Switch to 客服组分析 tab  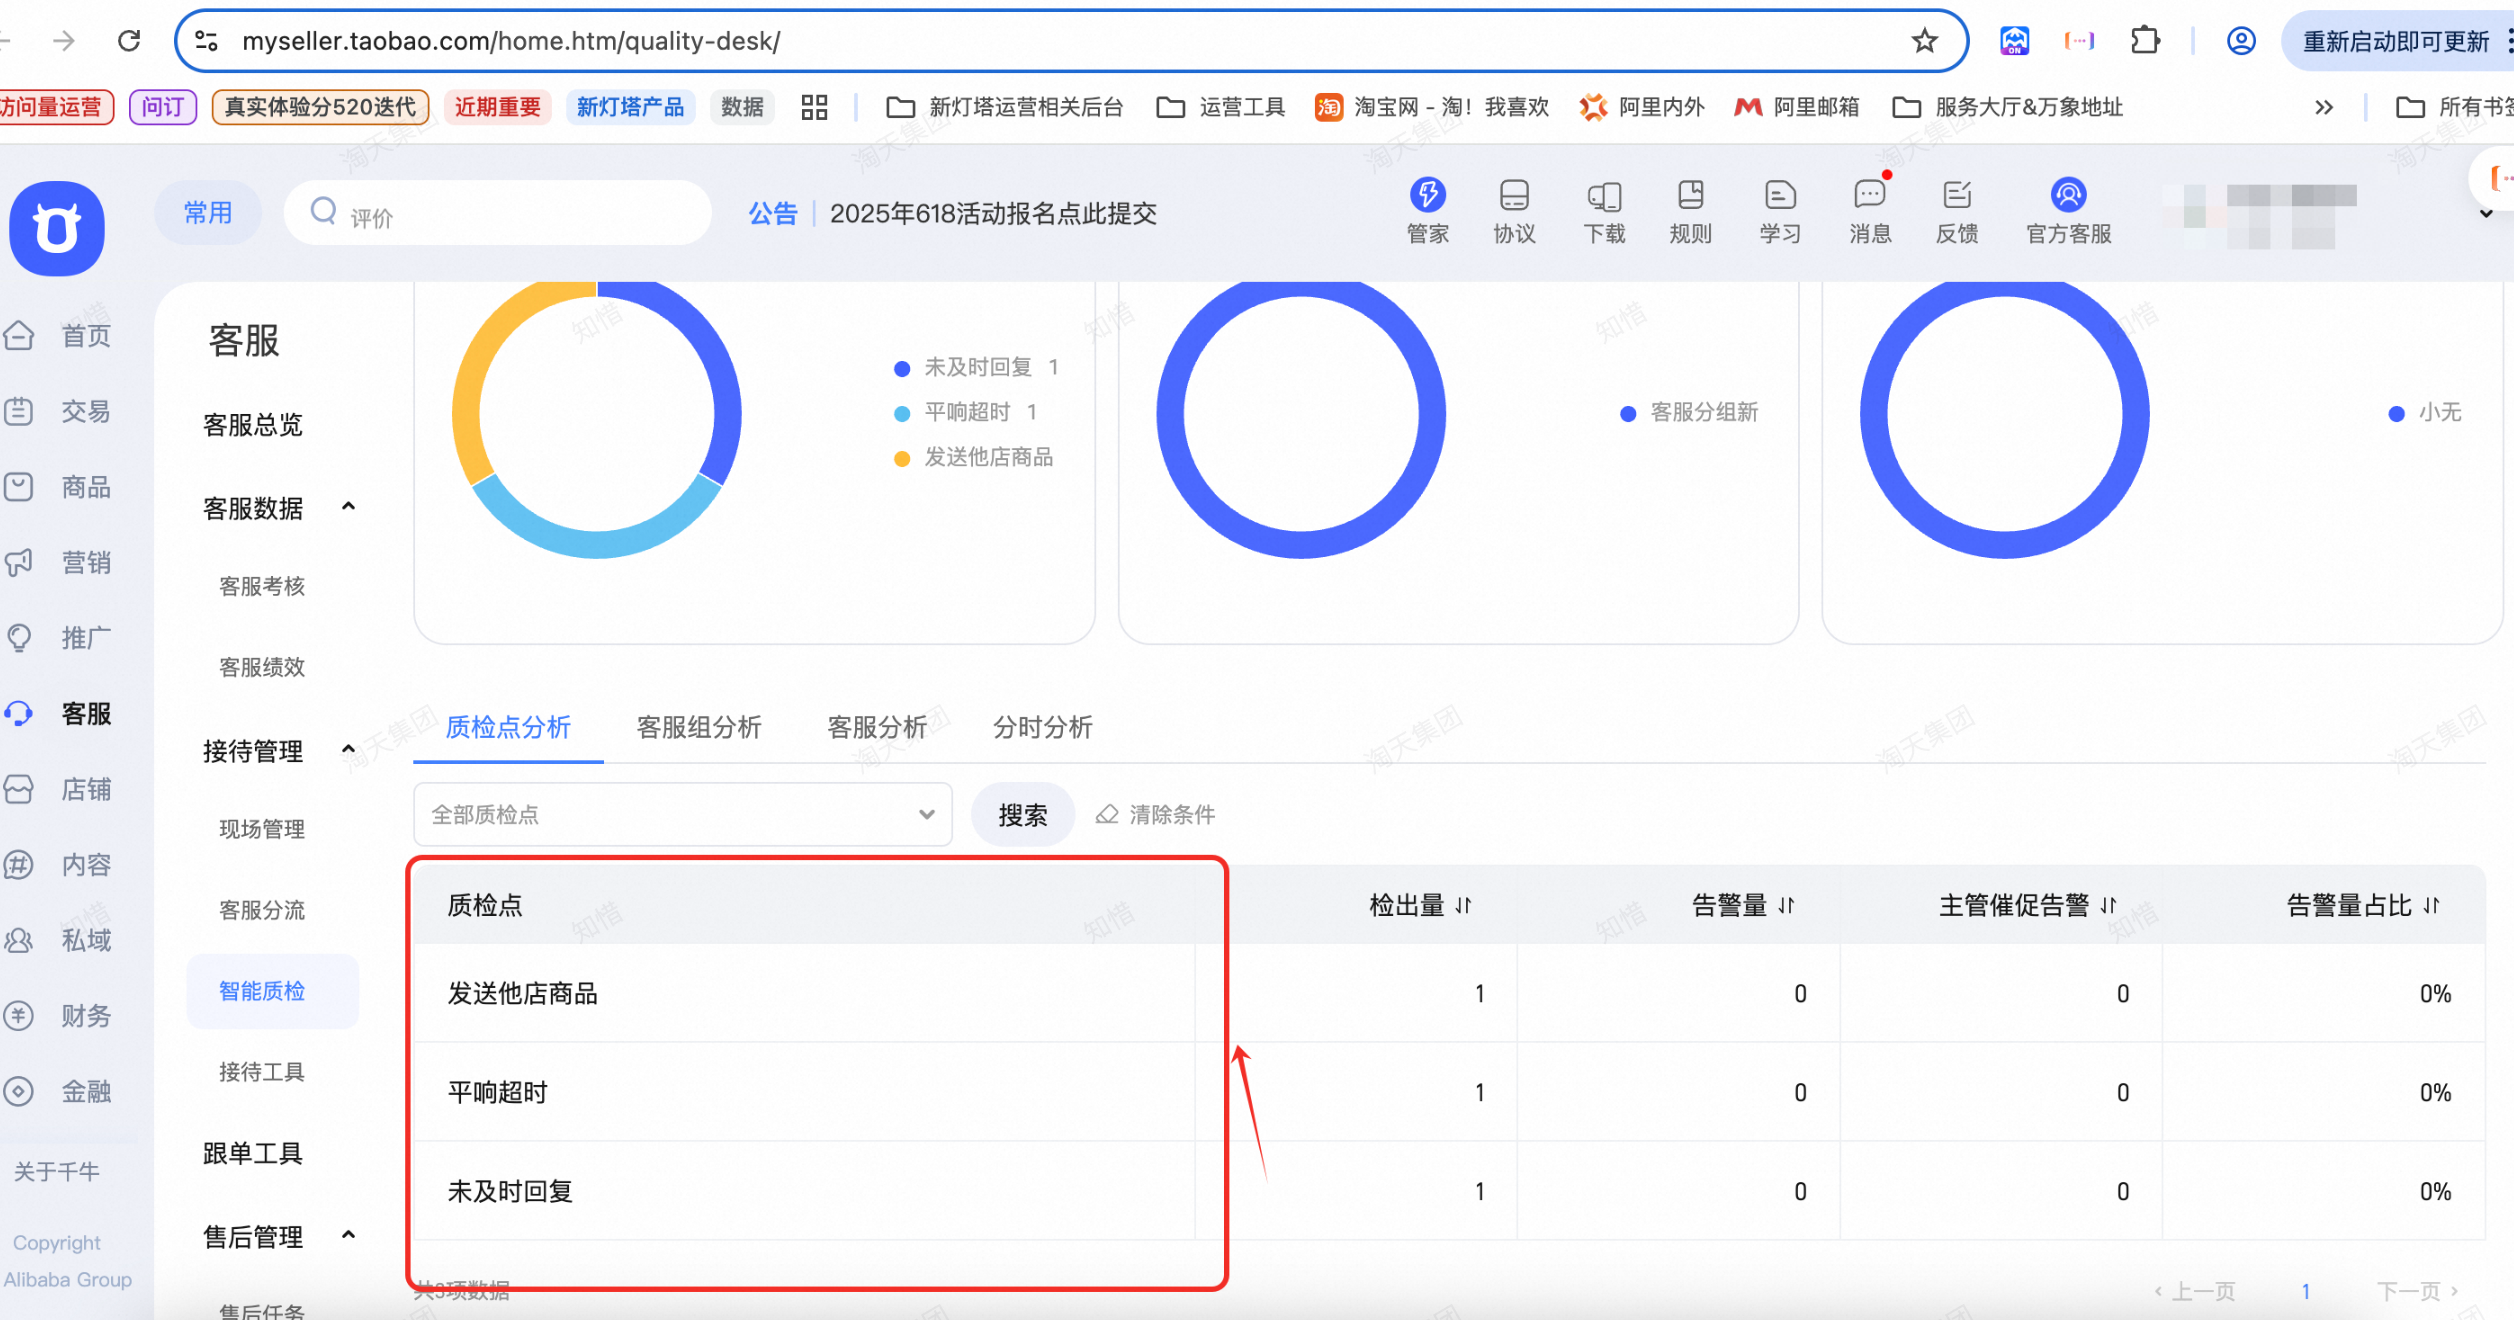699,727
